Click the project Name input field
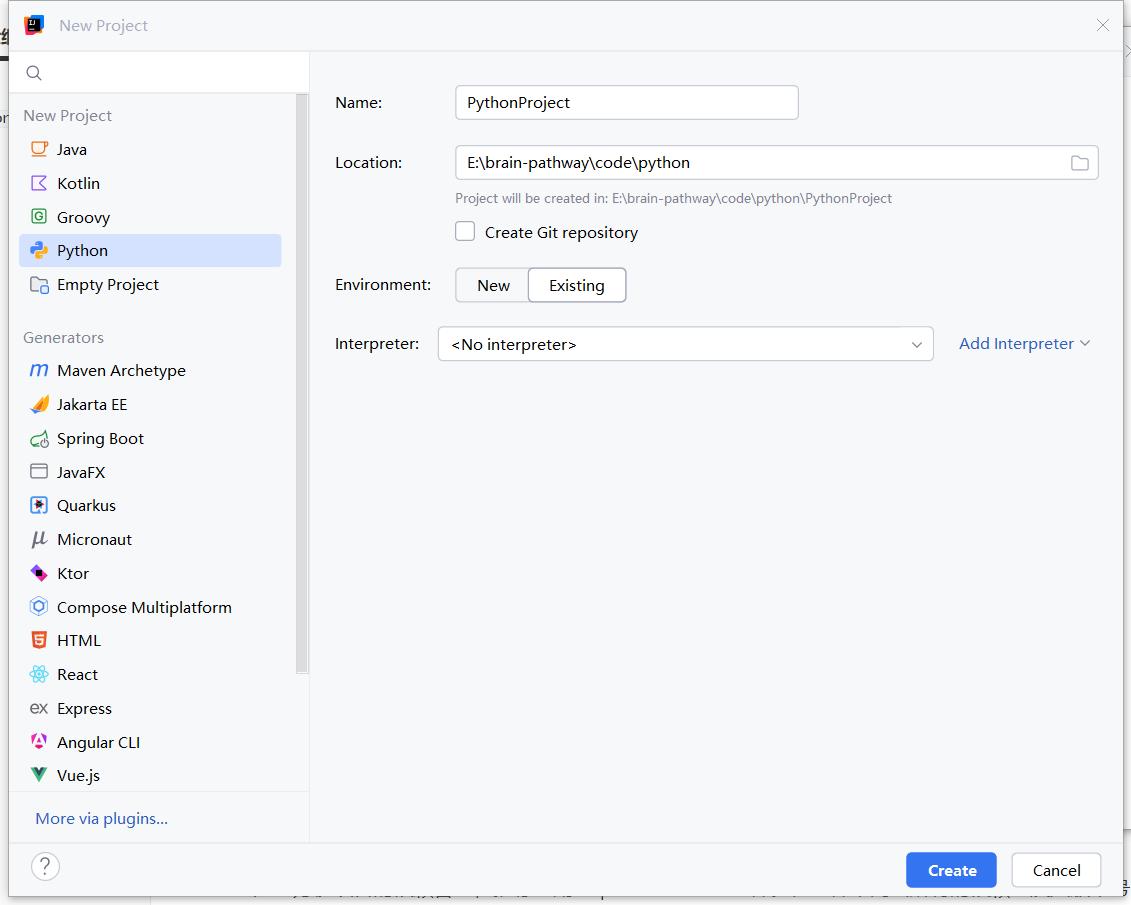The image size is (1131, 905). (627, 102)
